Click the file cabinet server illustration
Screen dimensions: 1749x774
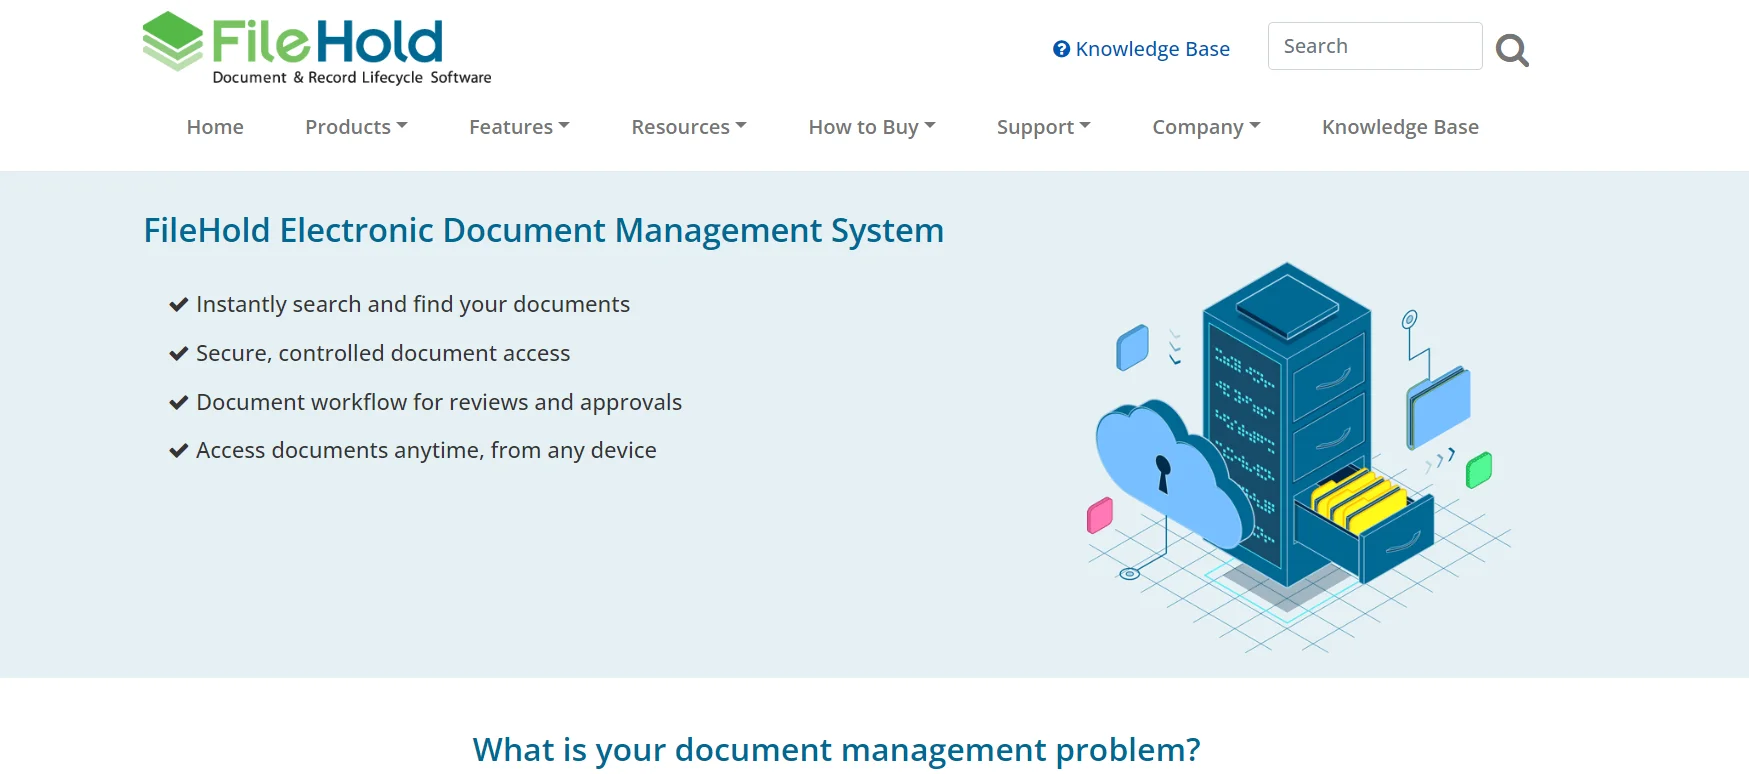point(1299,458)
